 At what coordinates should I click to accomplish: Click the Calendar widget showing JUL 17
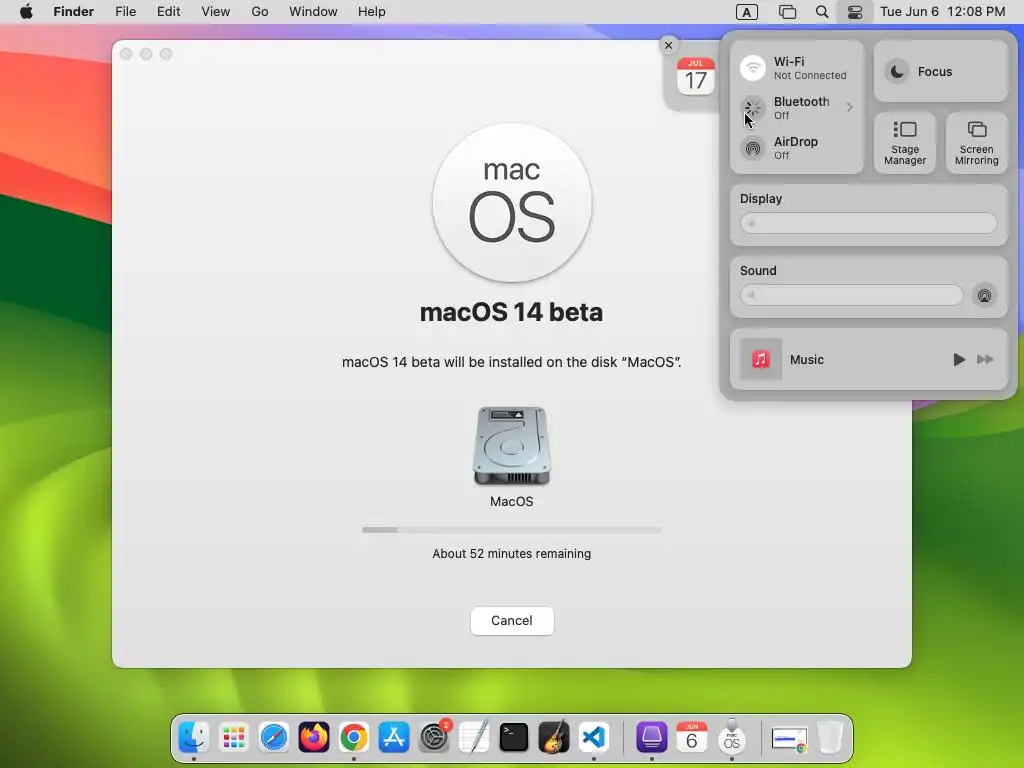pos(696,77)
